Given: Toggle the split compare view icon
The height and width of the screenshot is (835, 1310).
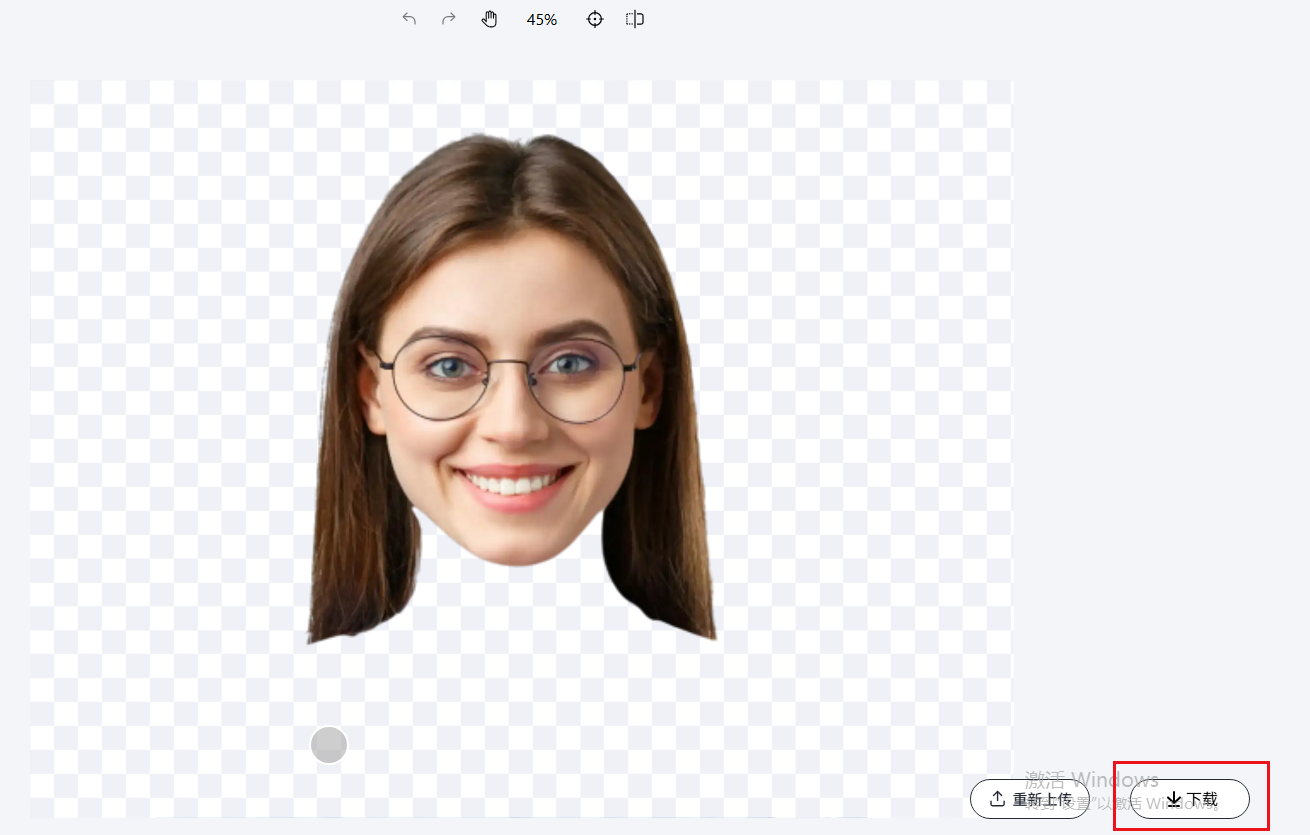Looking at the screenshot, I should 635,19.
